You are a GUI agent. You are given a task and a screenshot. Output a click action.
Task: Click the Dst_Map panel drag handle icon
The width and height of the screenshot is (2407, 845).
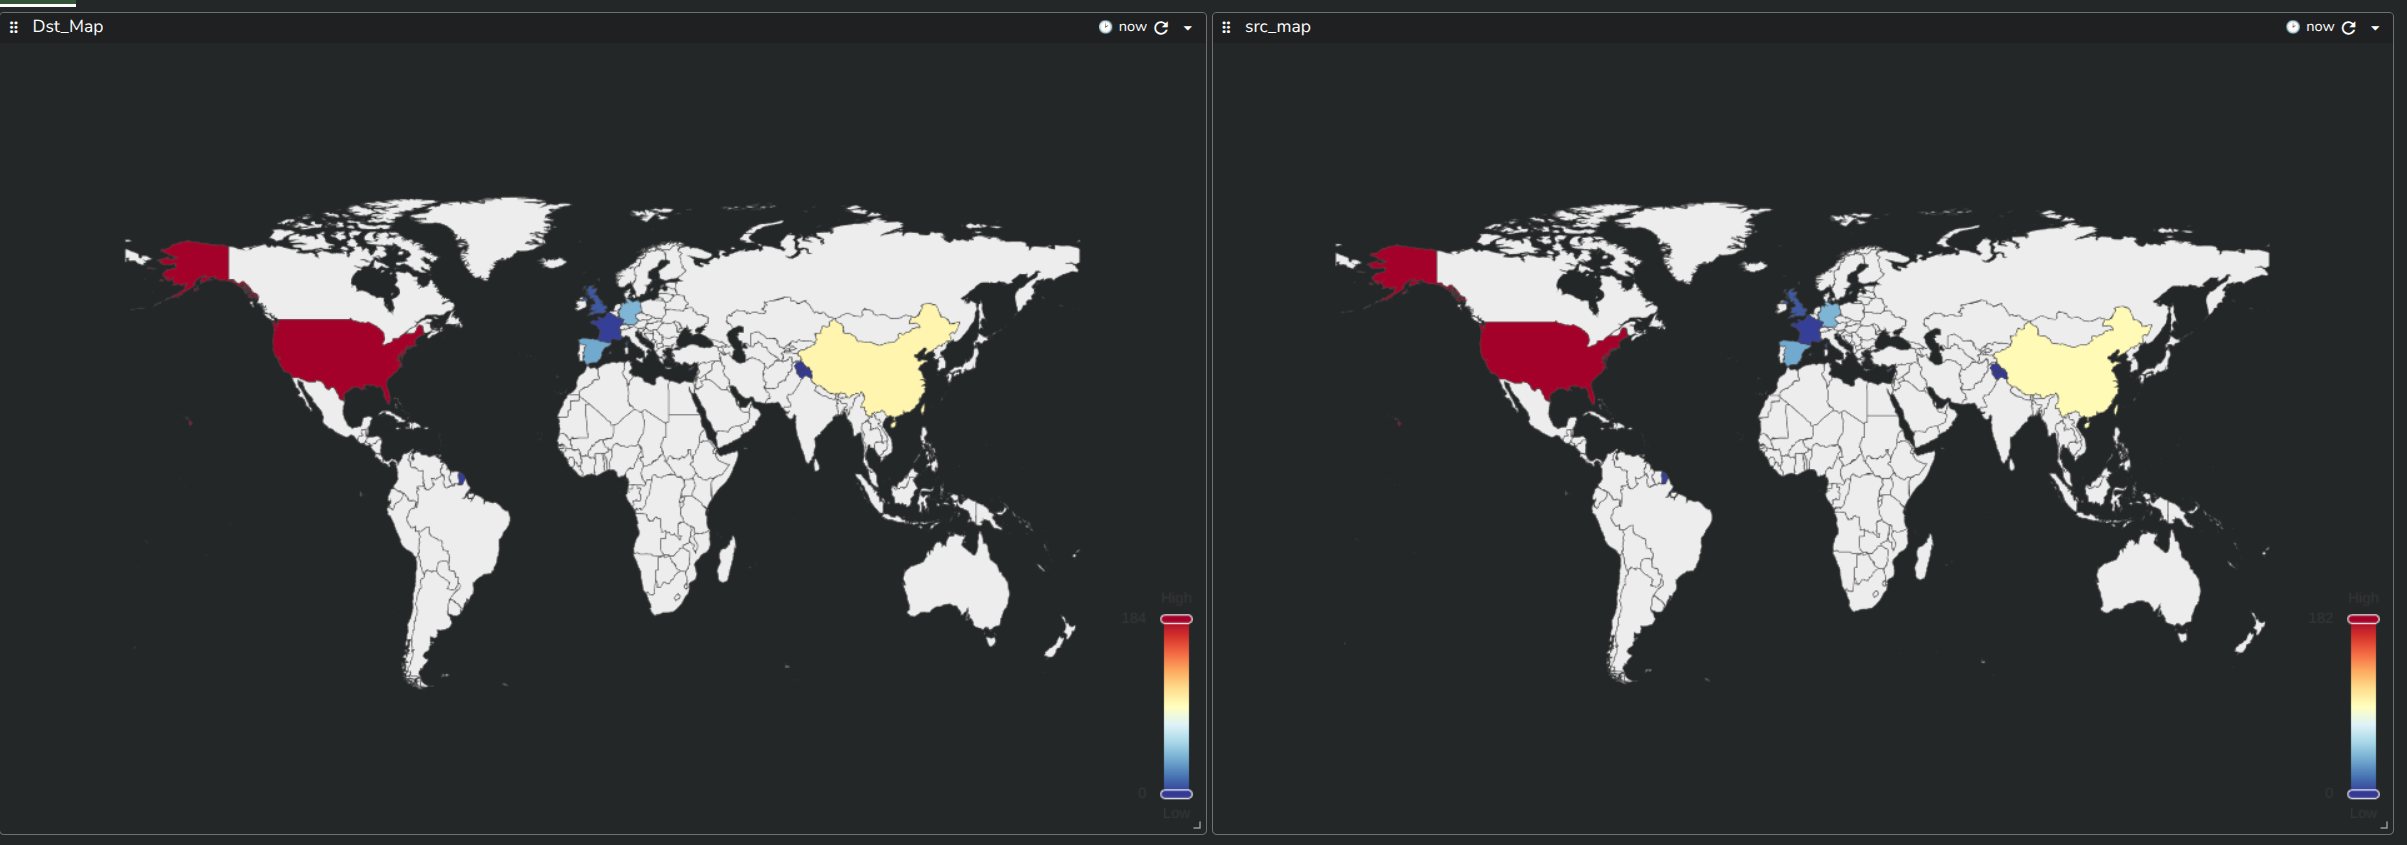tap(14, 27)
